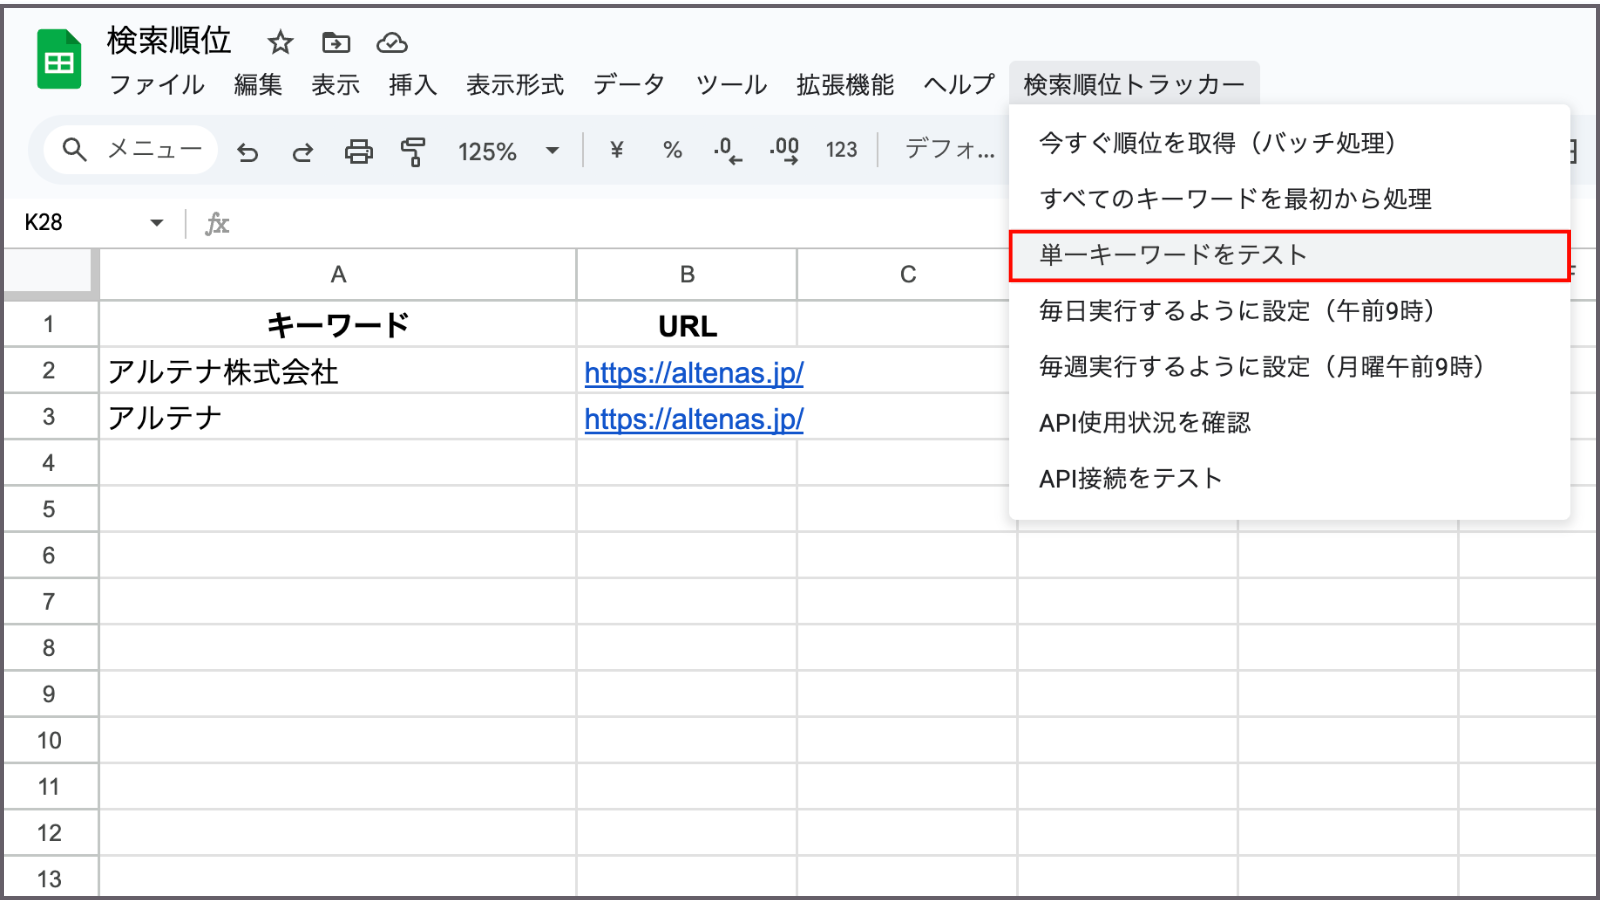Select 今すぐ順位を取得（バッチ処理）

click(x=1289, y=143)
